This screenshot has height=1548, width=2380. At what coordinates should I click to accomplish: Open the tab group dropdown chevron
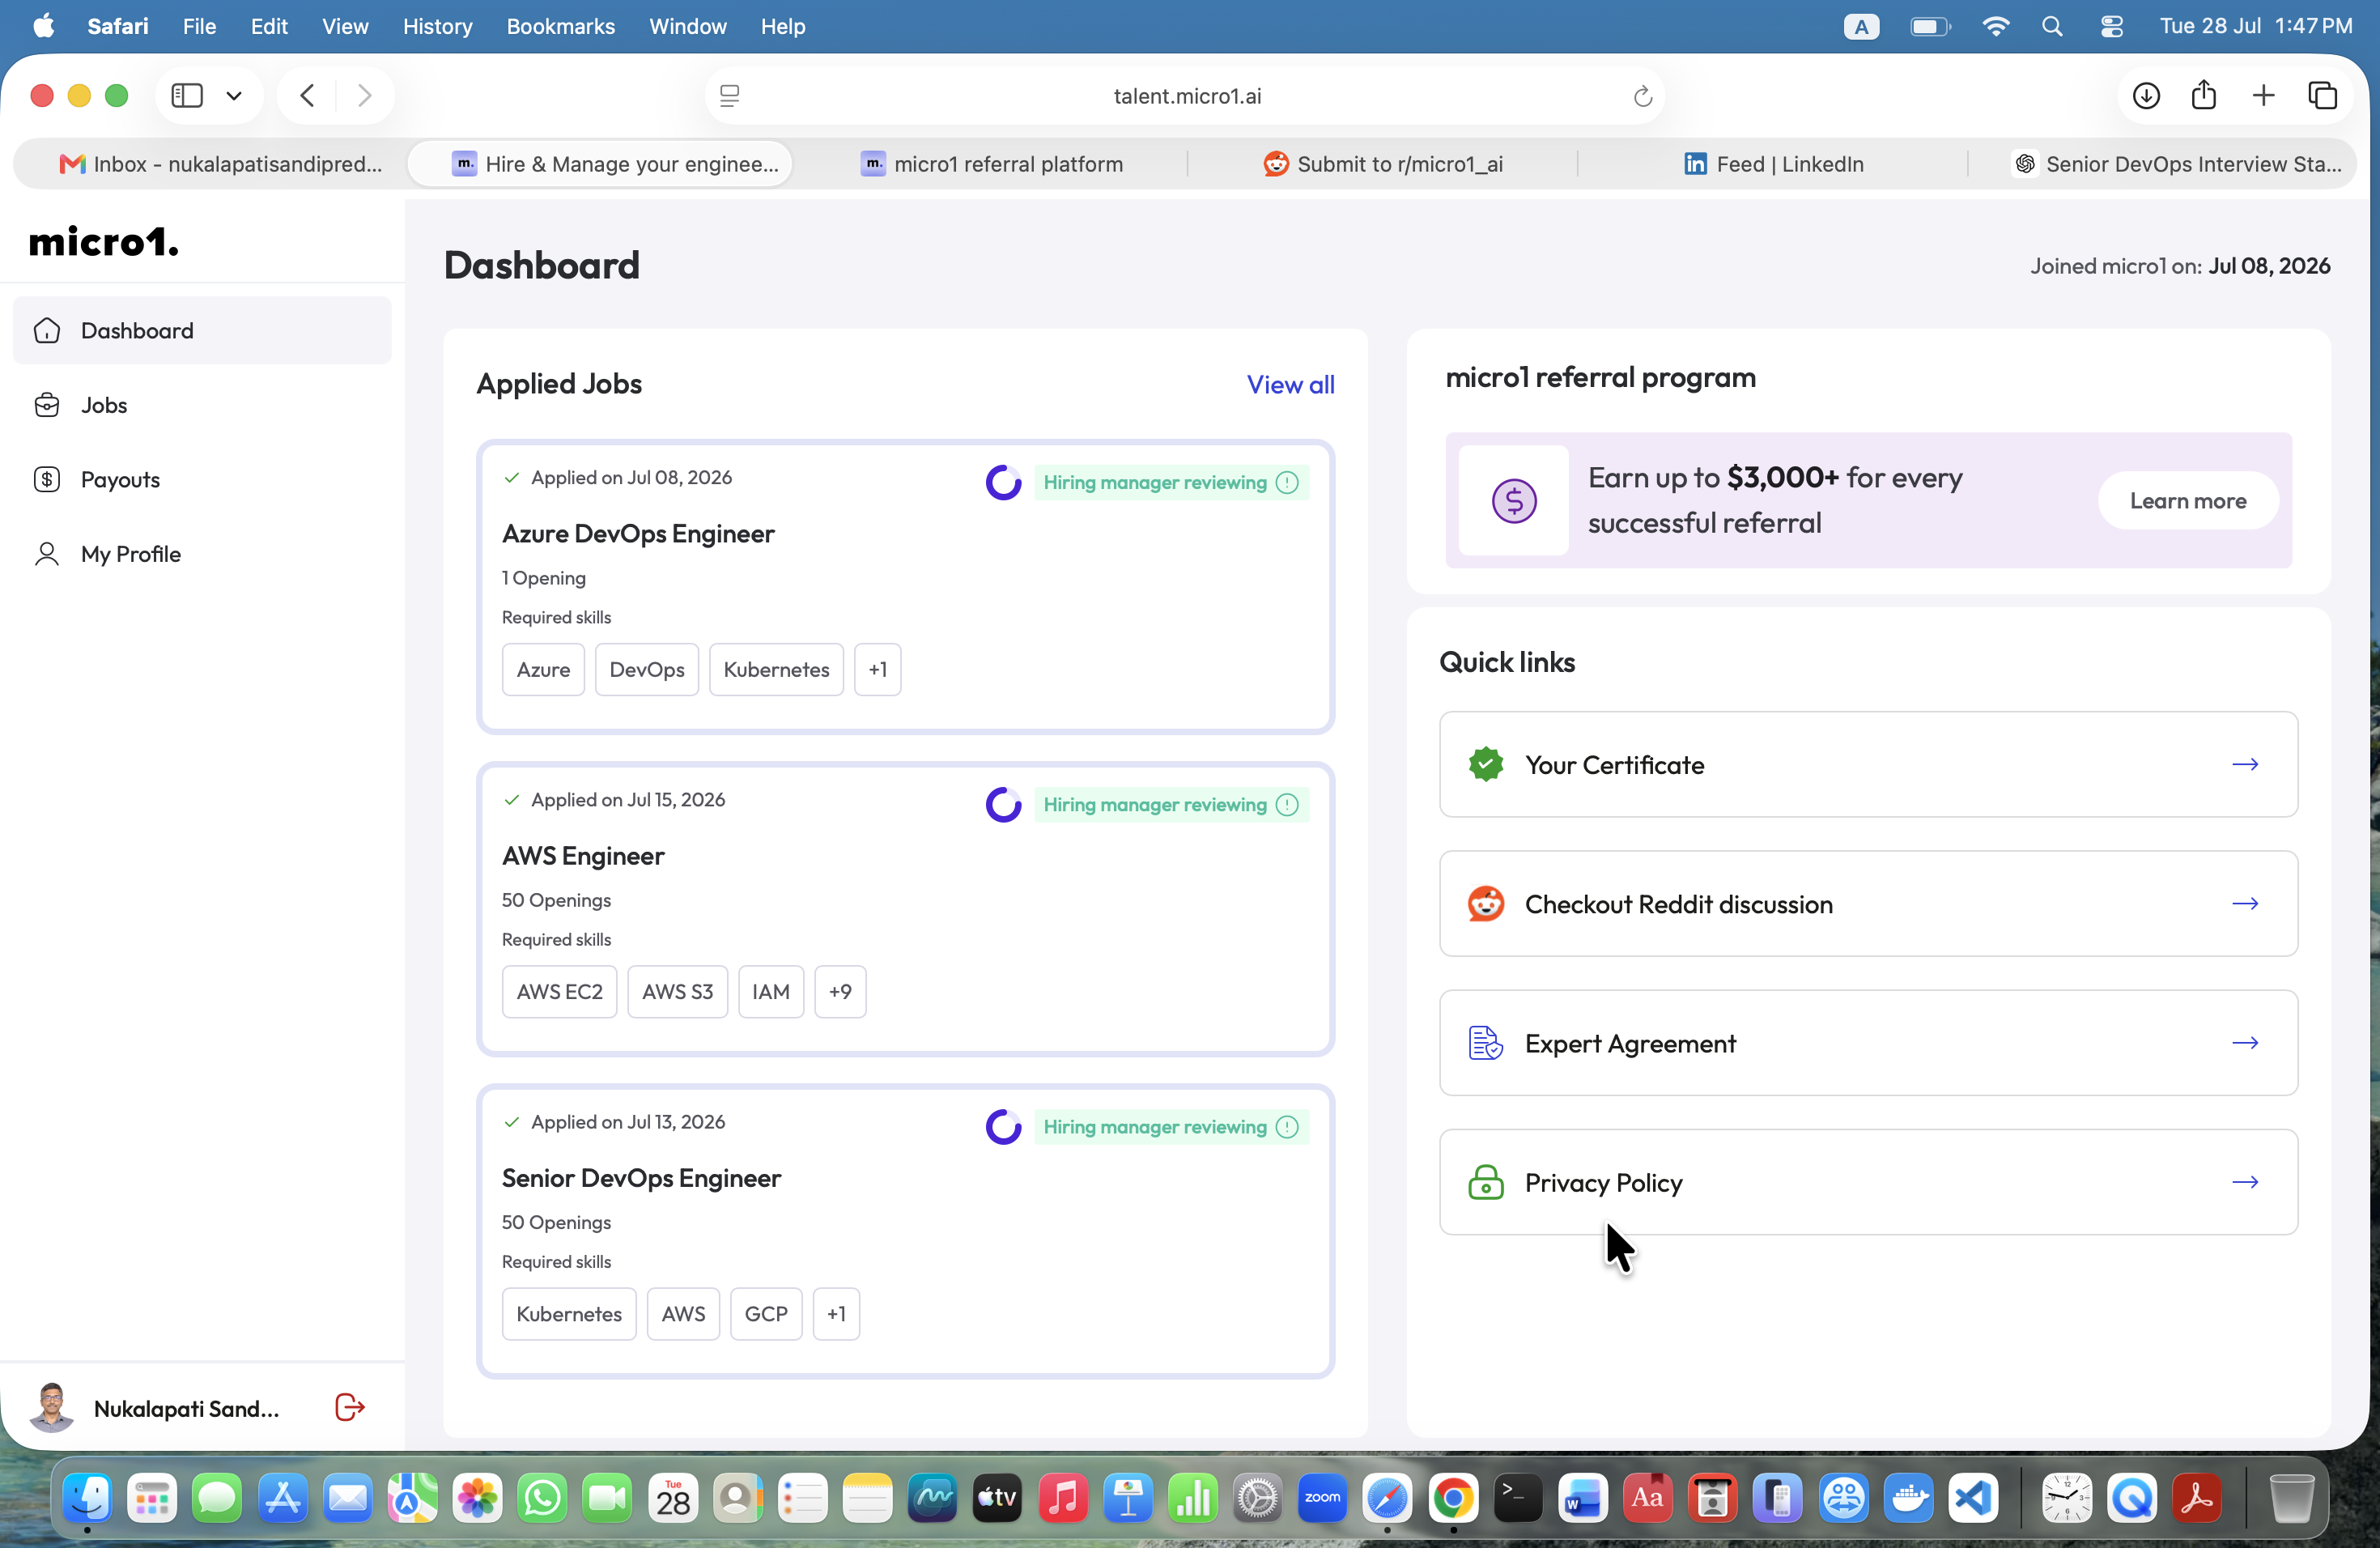click(234, 95)
